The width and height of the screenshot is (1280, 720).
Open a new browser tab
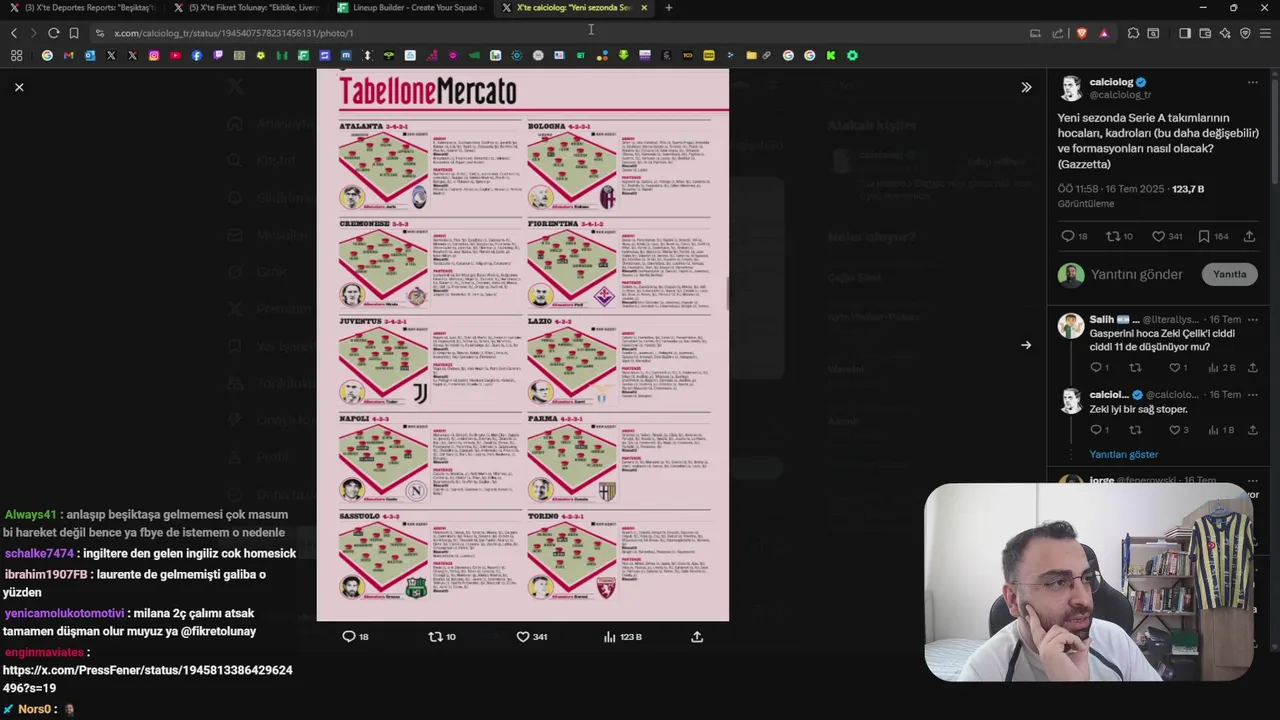pos(669,8)
